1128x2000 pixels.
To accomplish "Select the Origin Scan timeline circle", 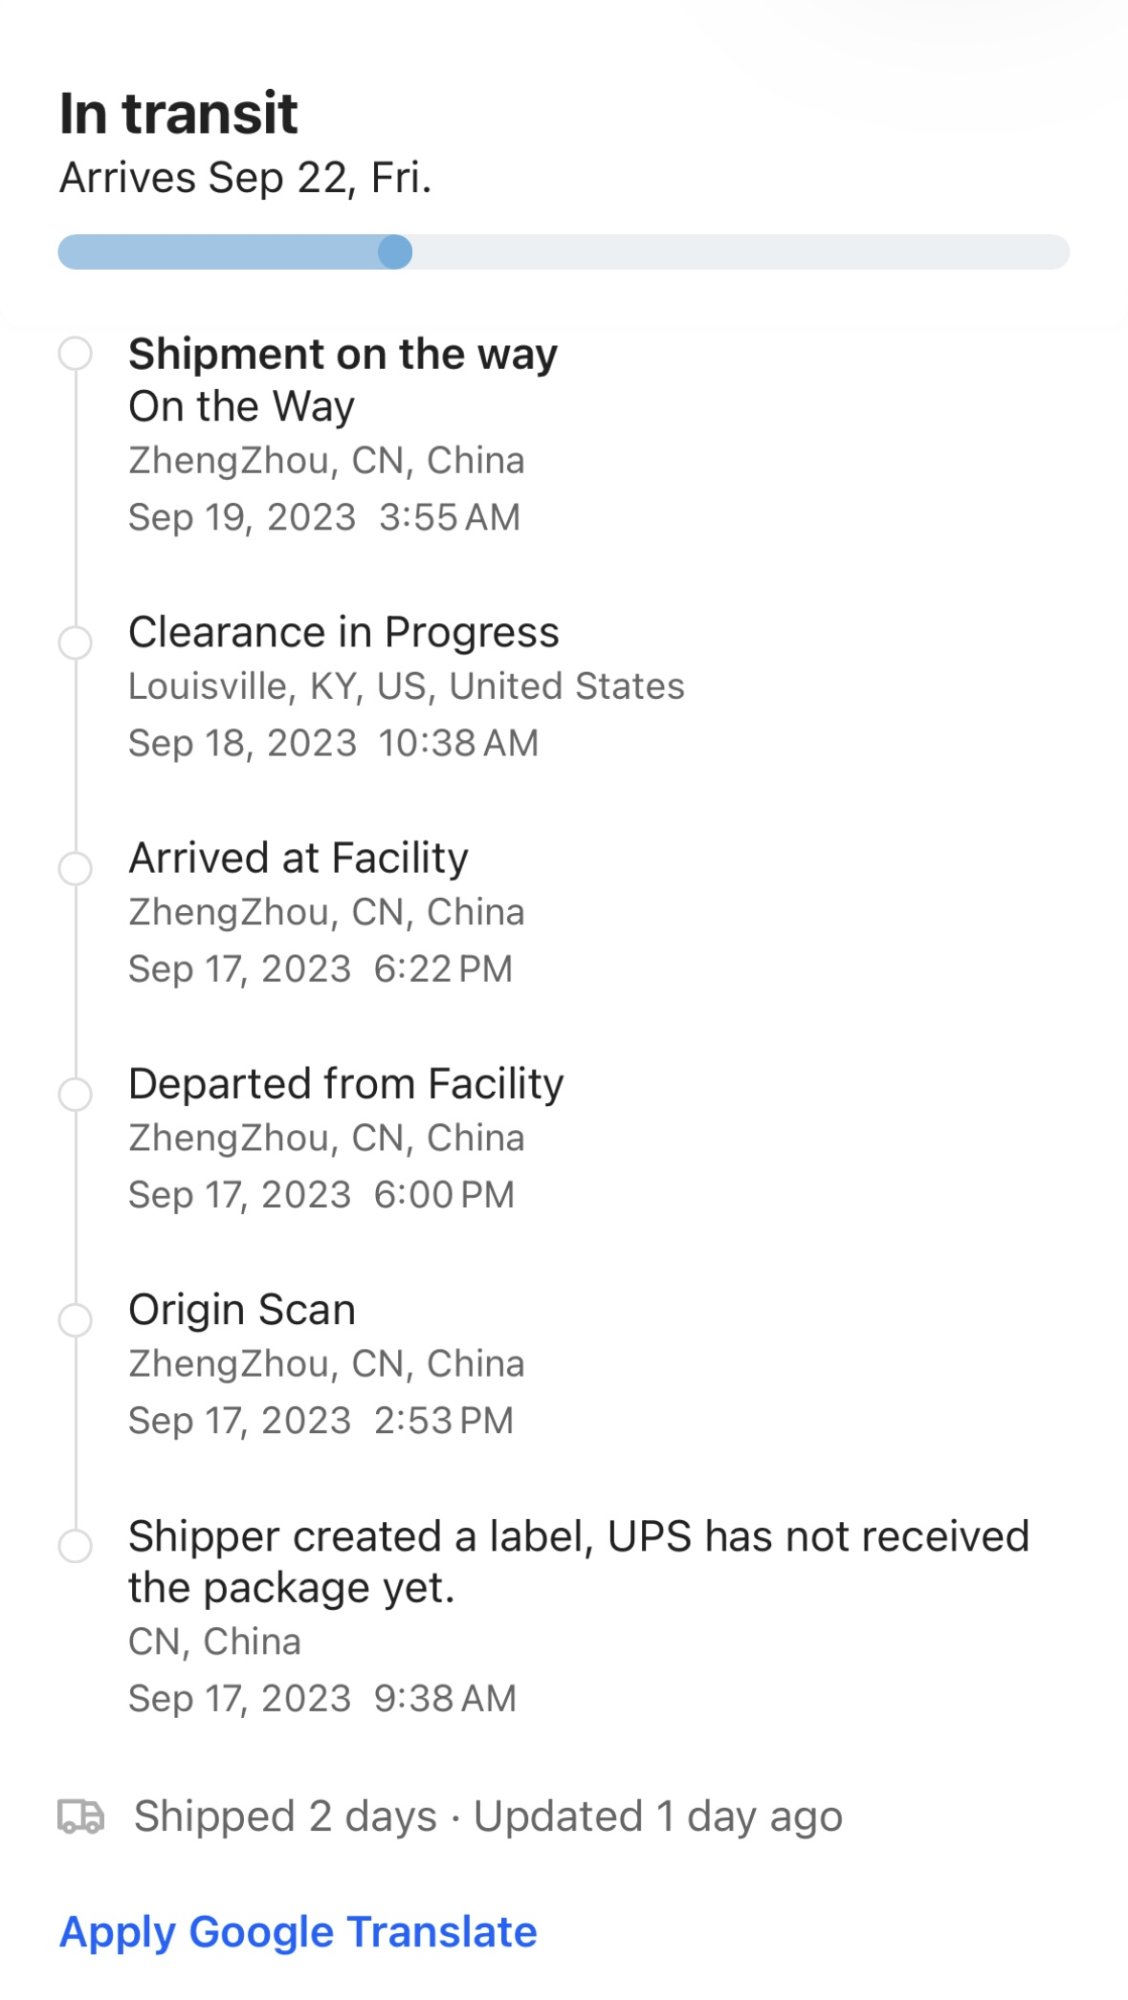I will point(75,1320).
